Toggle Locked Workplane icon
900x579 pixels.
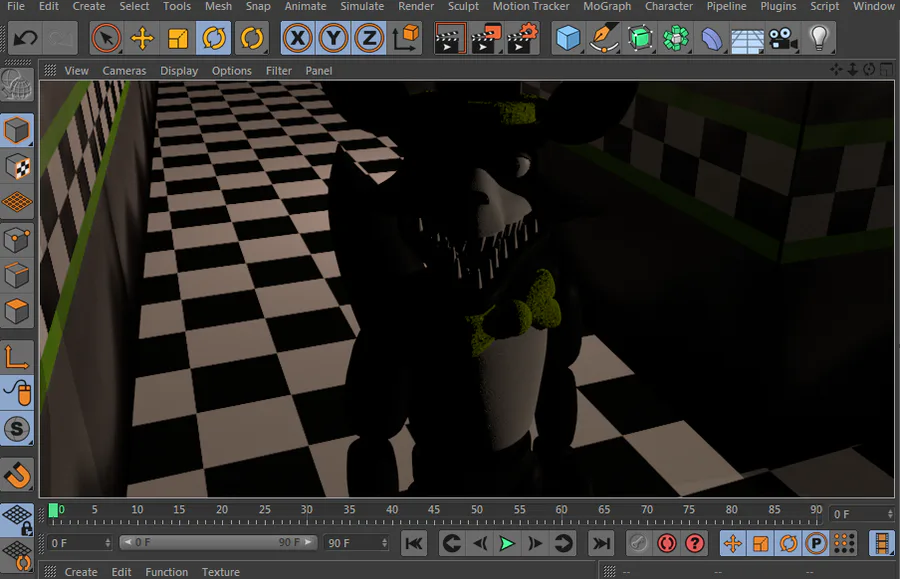coord(17,520)
